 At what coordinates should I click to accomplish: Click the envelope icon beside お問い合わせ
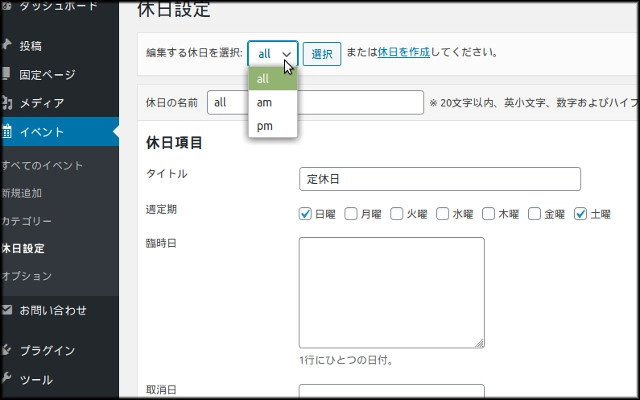(x=7, y=309)
